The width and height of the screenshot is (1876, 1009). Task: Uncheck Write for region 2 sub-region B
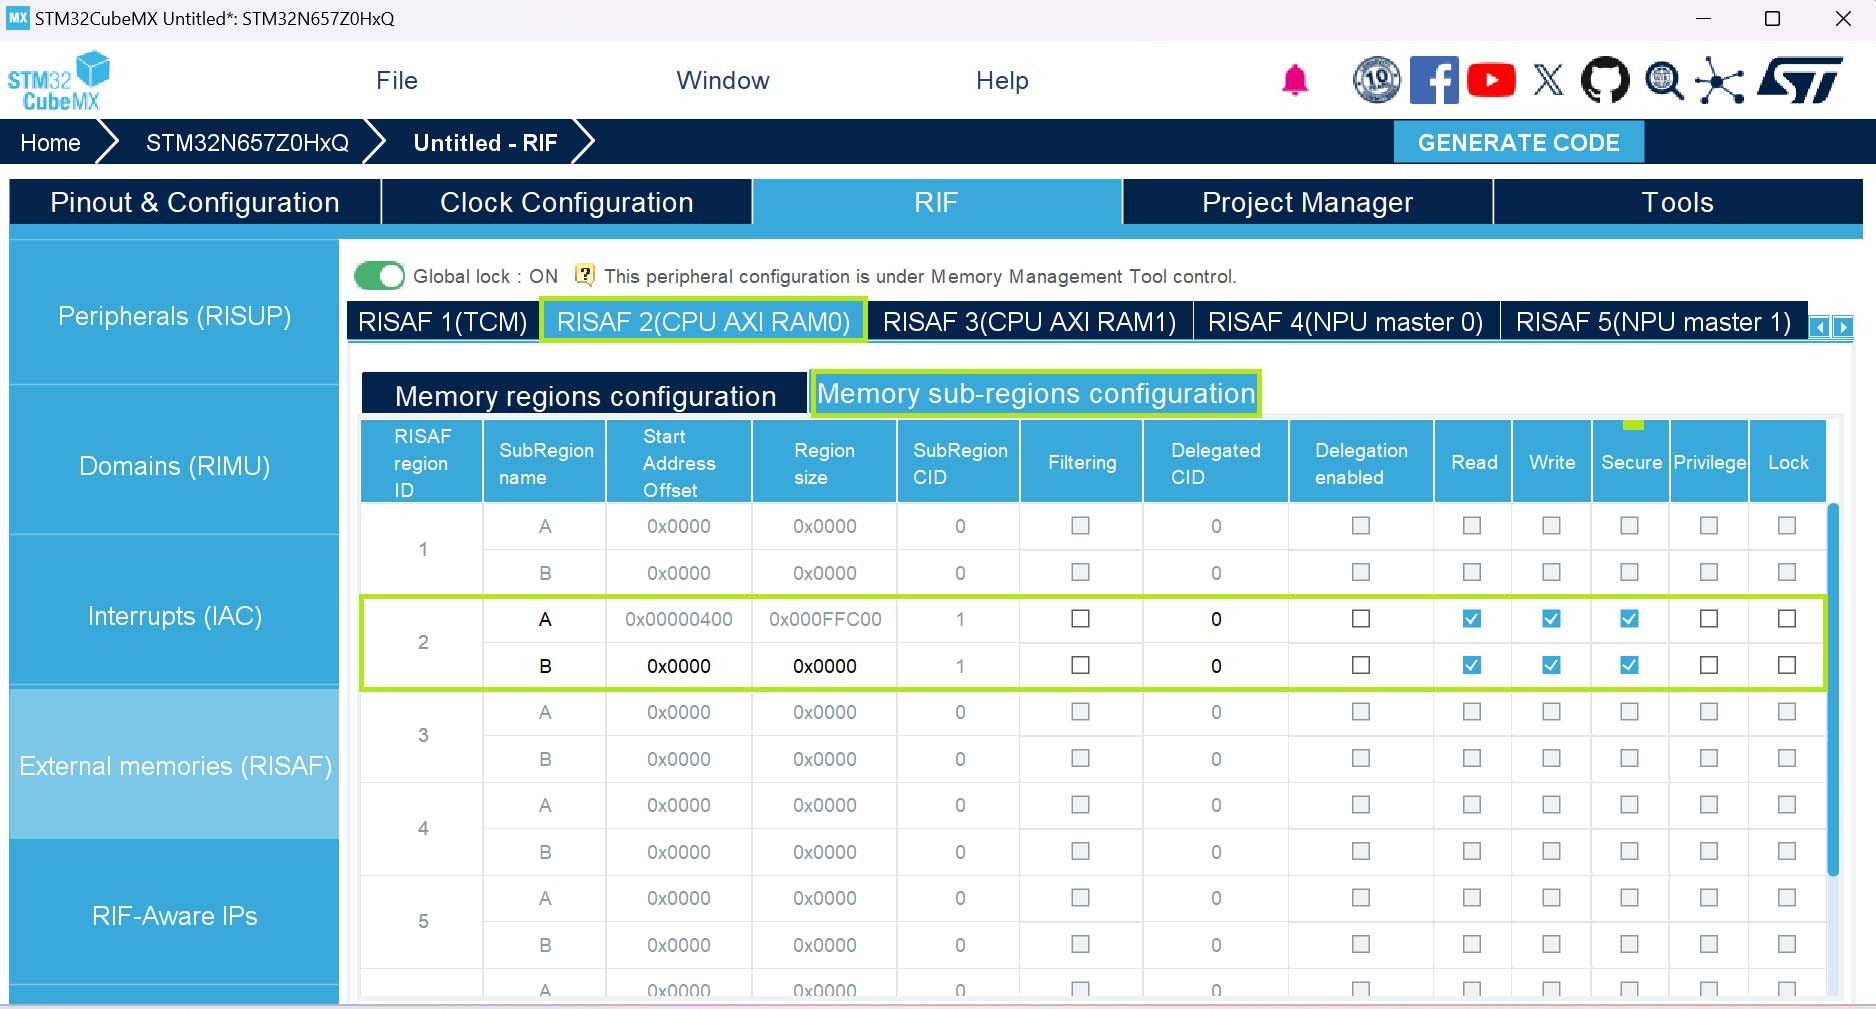(1551, 665)
